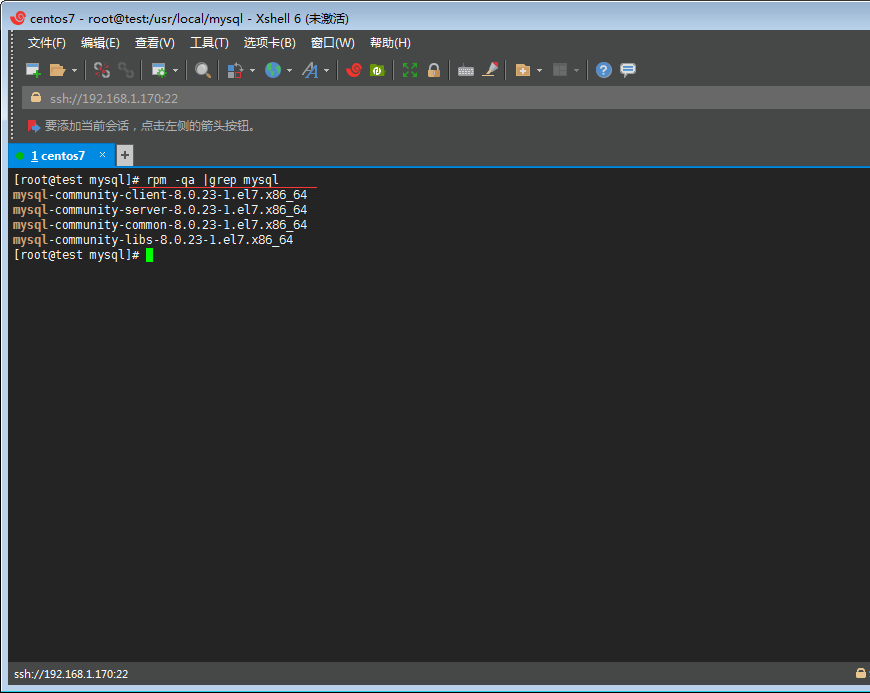This screenshot has height=693, width=870.
Task: Open the 文件(F) menu
Action: [x=46, y=43]
